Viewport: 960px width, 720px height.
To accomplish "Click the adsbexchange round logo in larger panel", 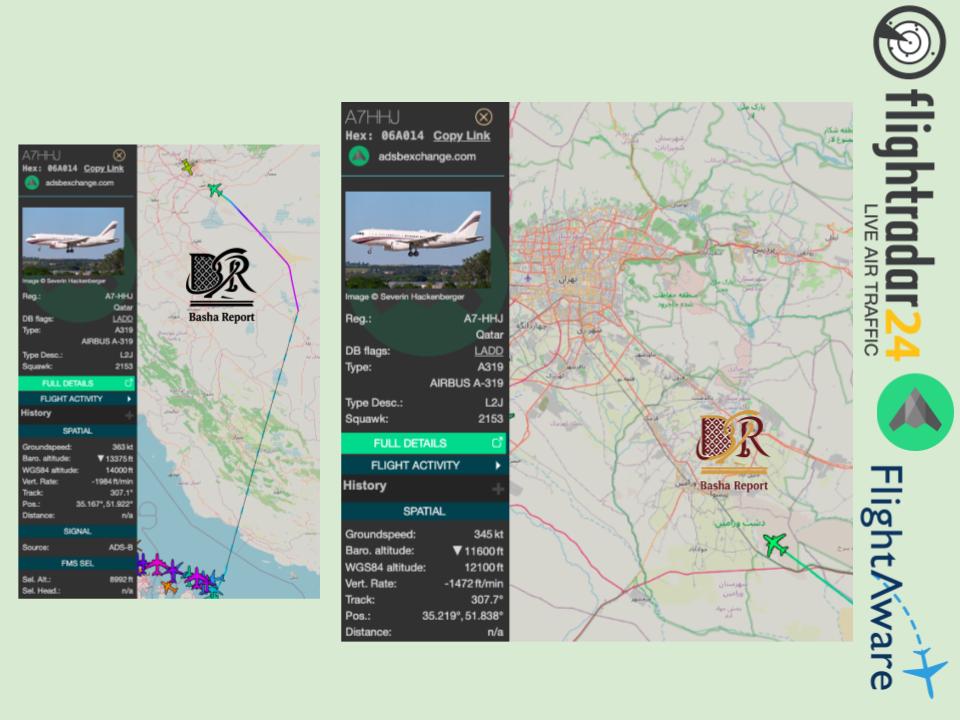I will (x=359, y=157).
